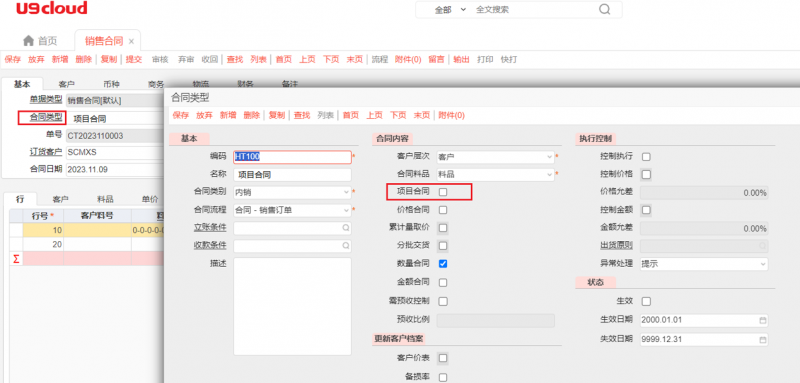Click the 描述 text area
Viewport: 800px width, 383px height.
coord(292,306)
